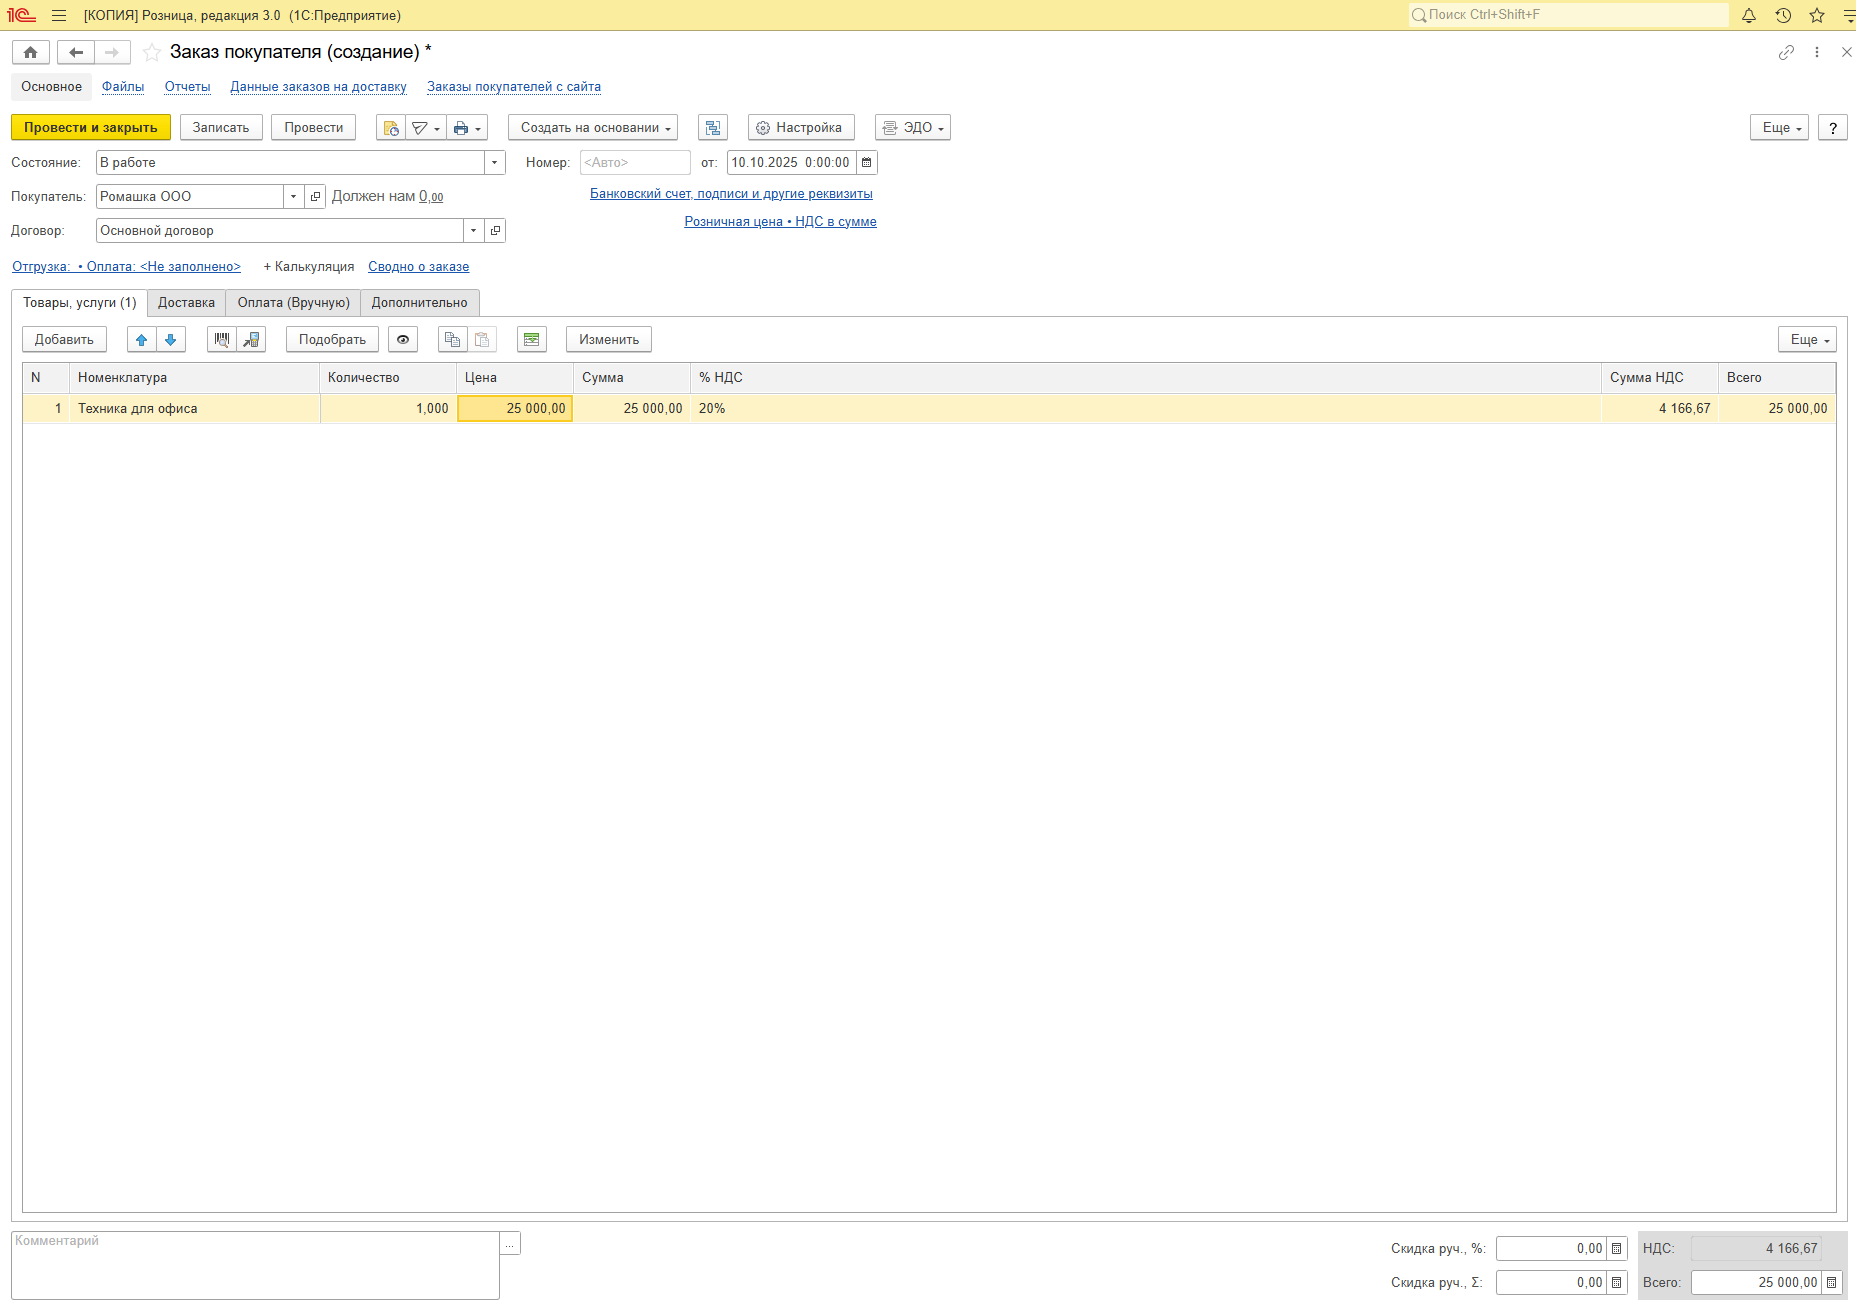Move row up with blue arrow

click(142, 340)
